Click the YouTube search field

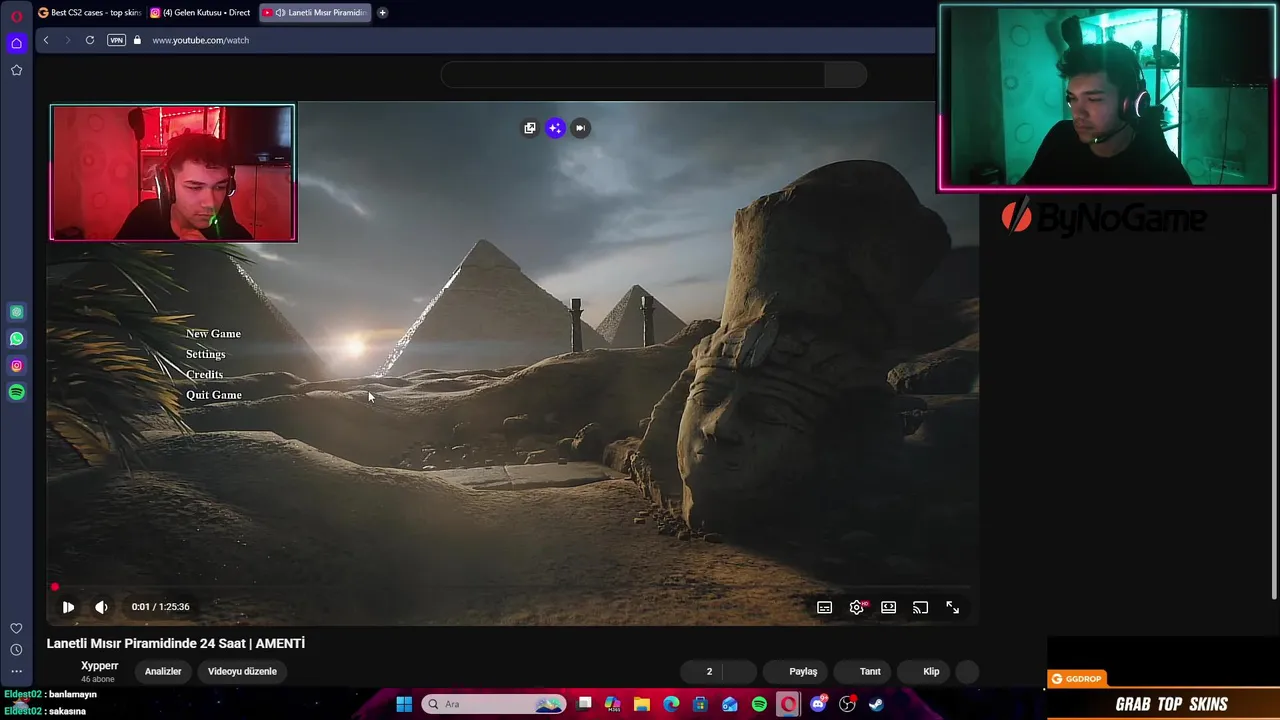point(632,74)
